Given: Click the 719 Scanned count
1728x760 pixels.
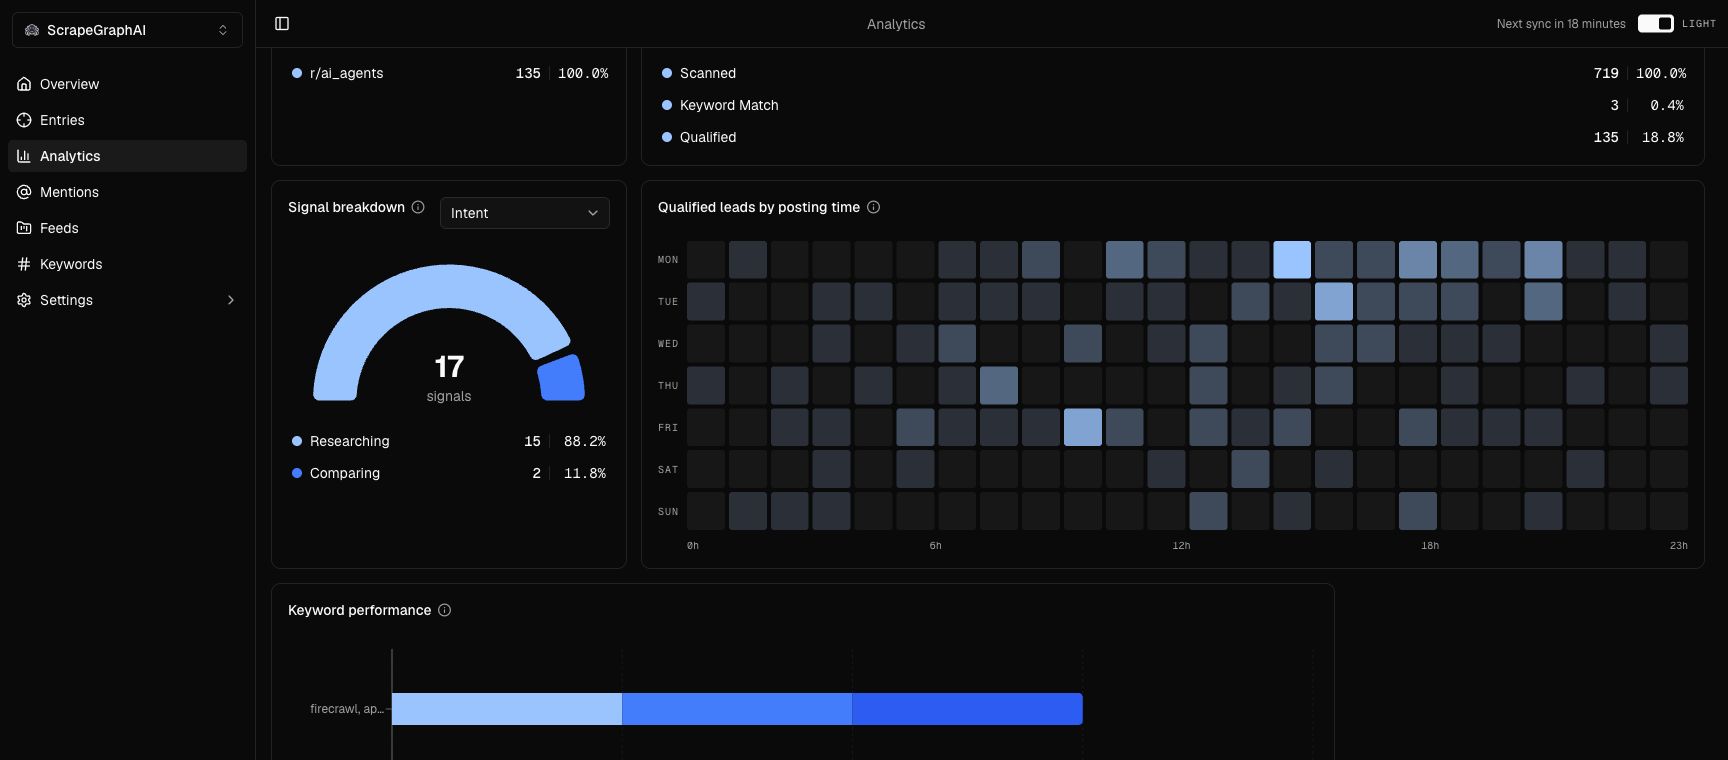Looking at the screenshot, I should [x=1606, y=73].
